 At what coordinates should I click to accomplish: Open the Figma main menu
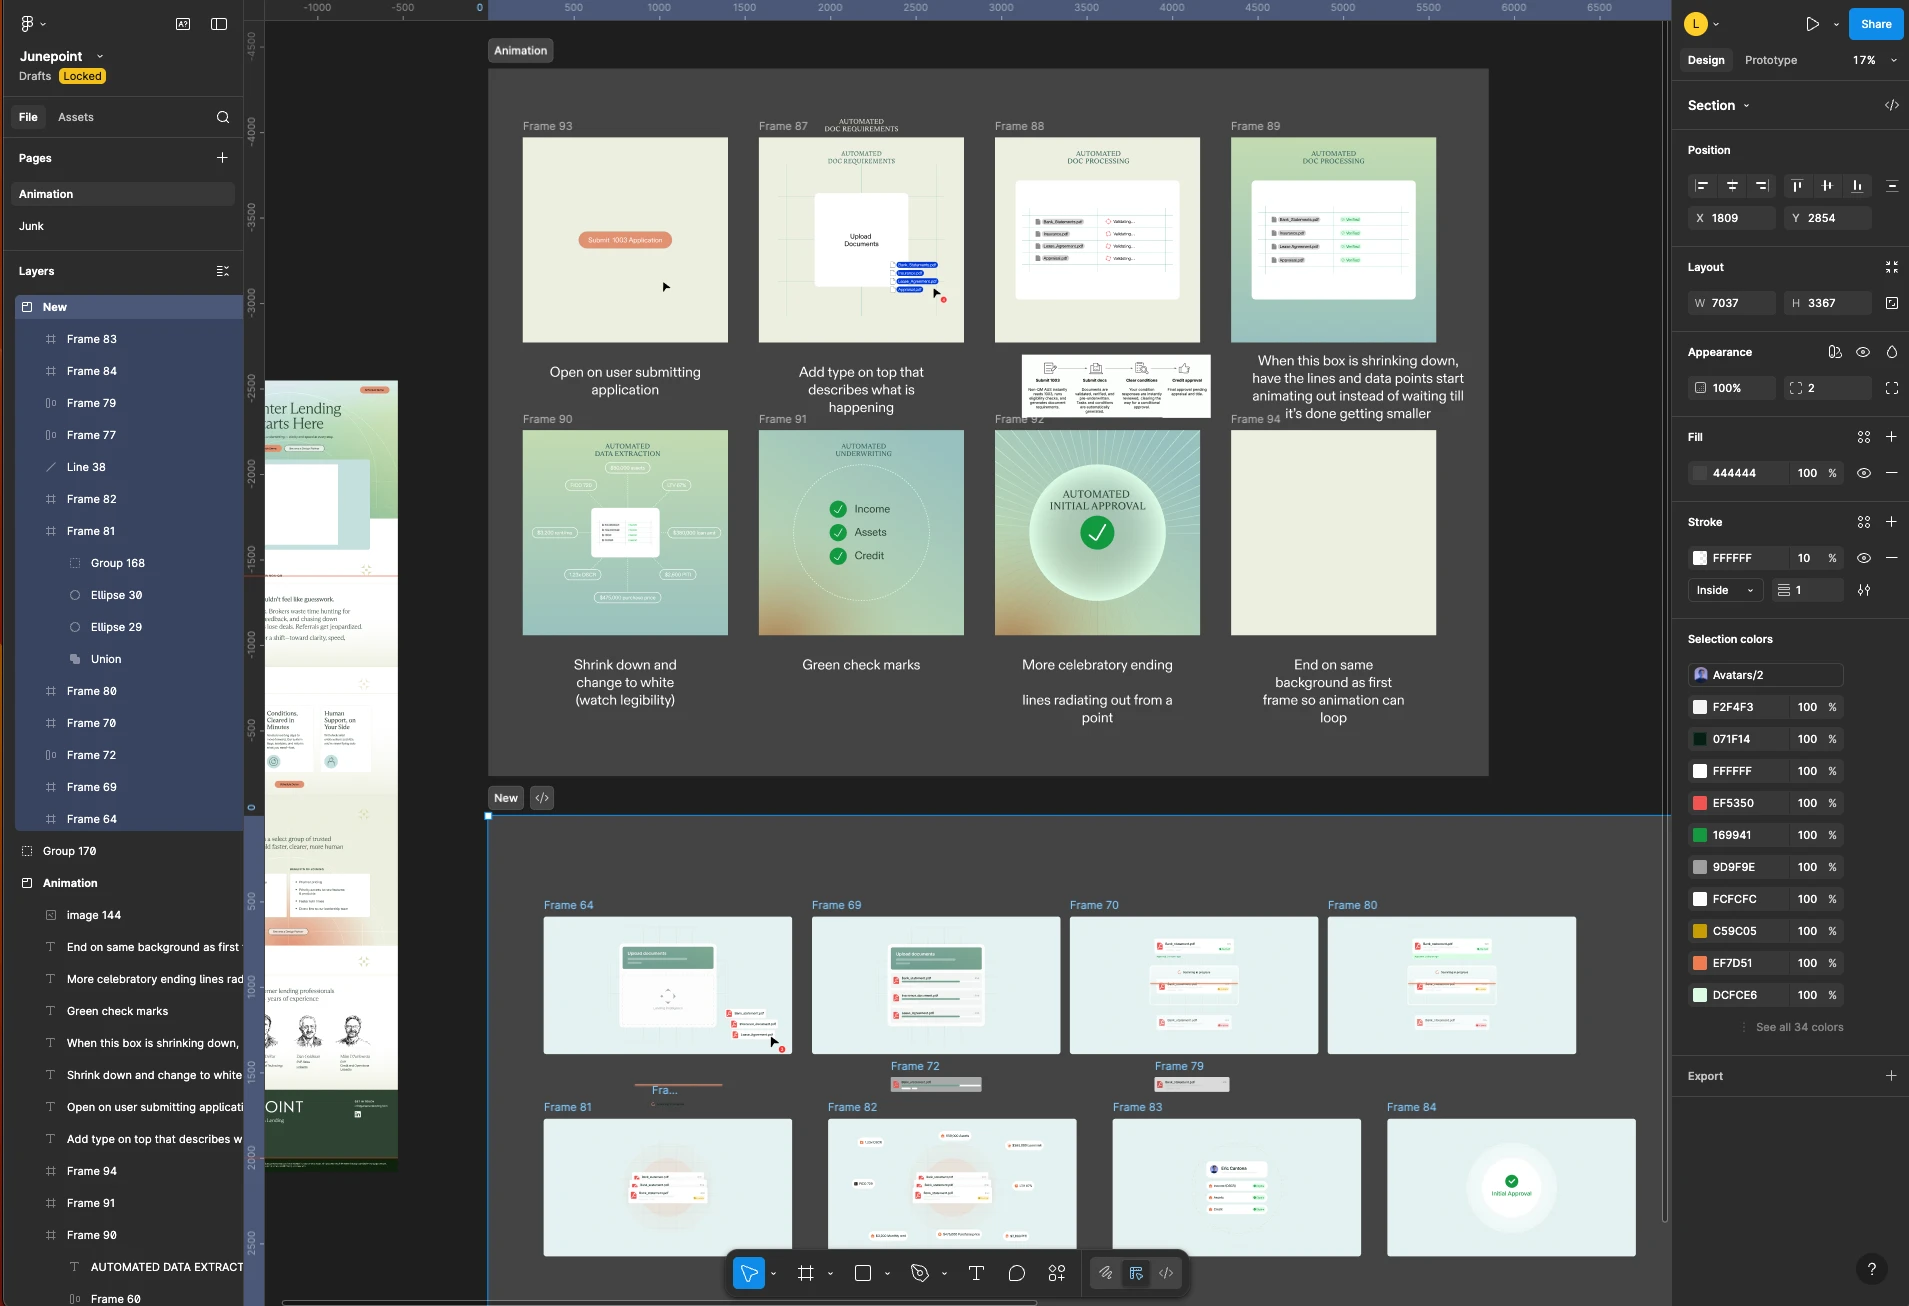[x=28, y=24]
